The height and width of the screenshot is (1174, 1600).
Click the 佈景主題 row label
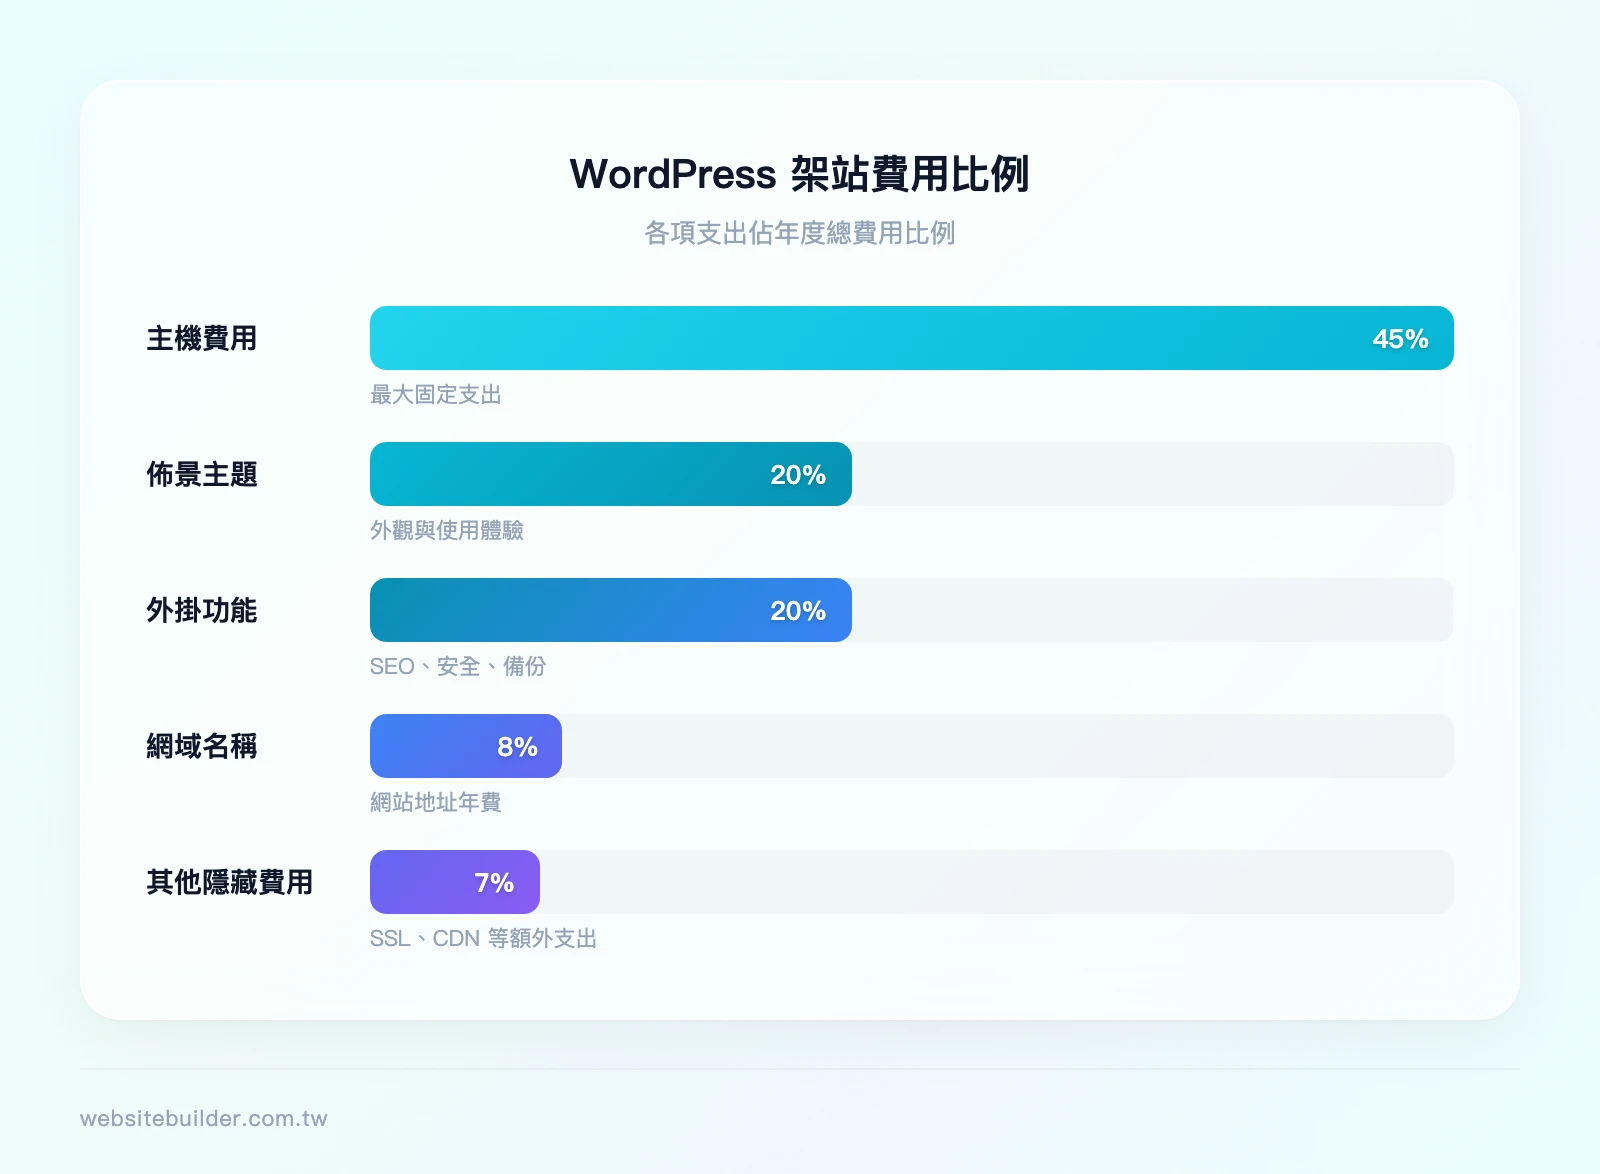[202, 474]
